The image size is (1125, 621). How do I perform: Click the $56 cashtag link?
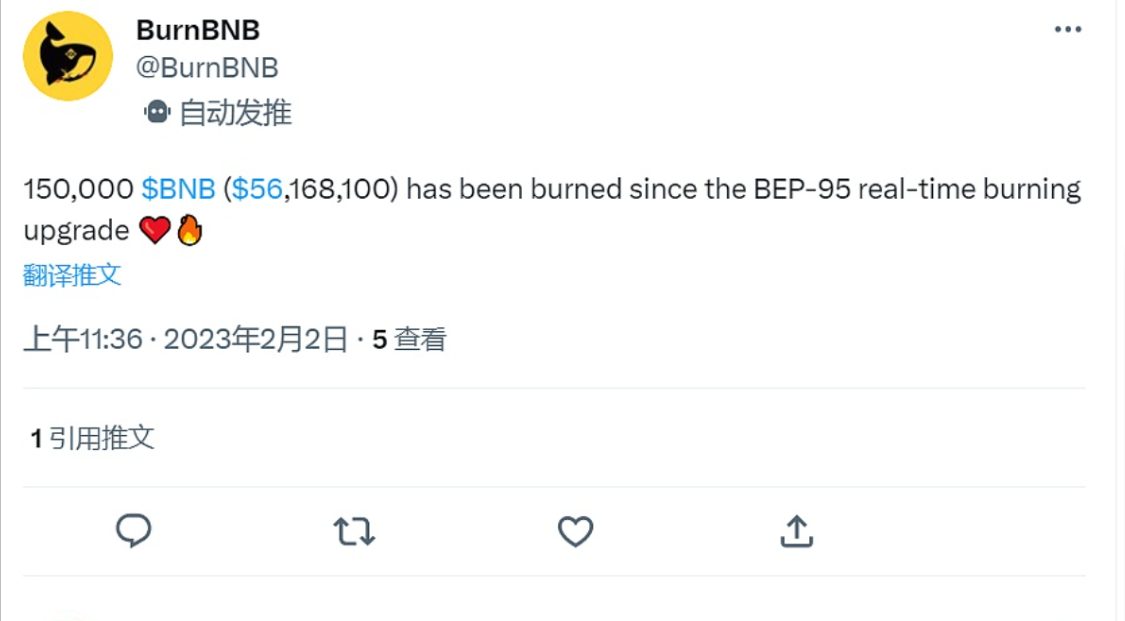click(257, 189)
